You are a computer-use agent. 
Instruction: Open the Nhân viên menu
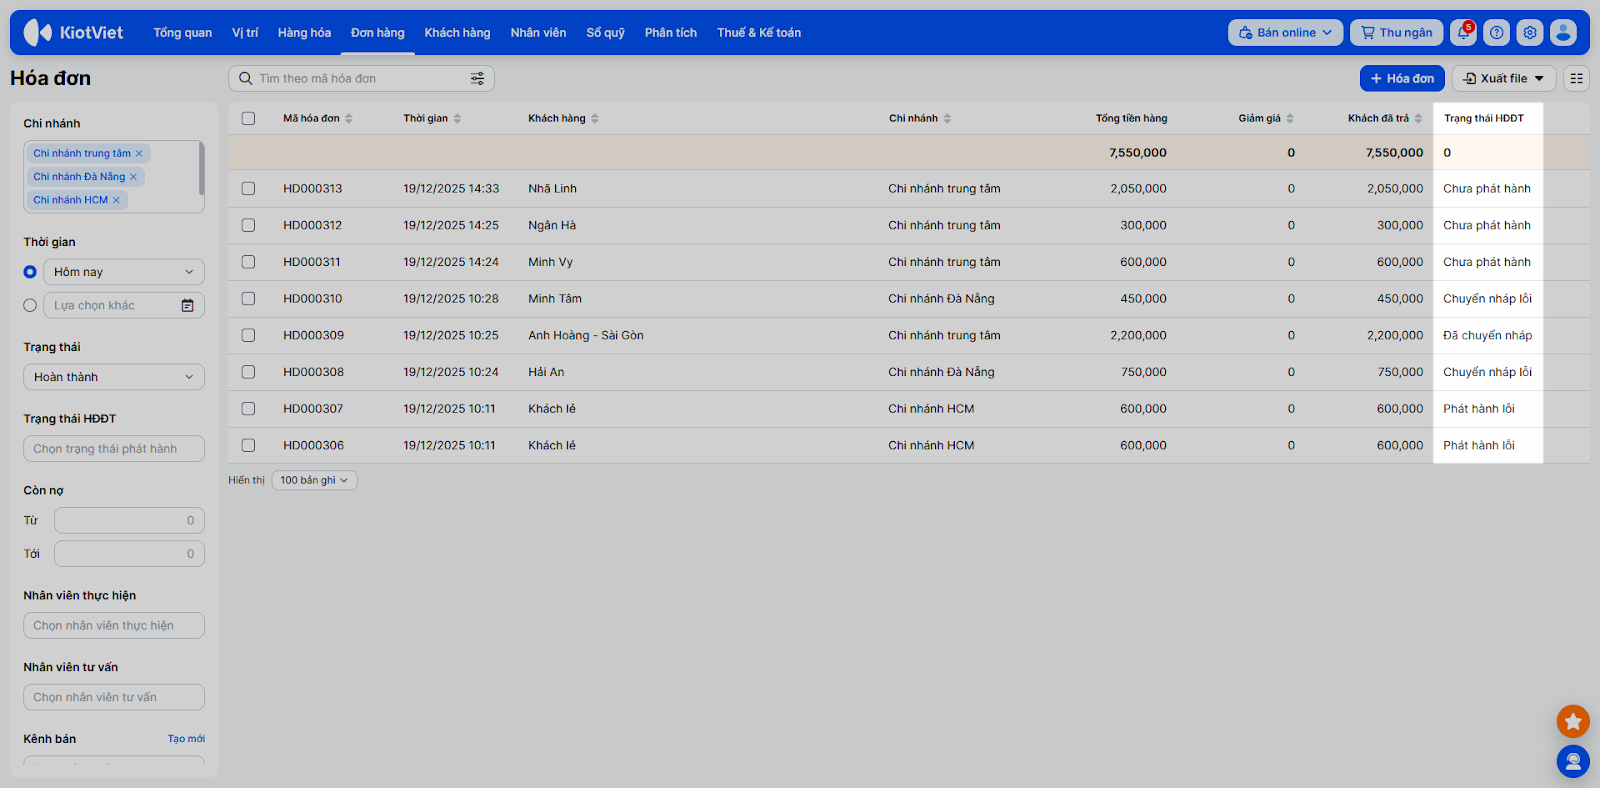click(538, 33)
